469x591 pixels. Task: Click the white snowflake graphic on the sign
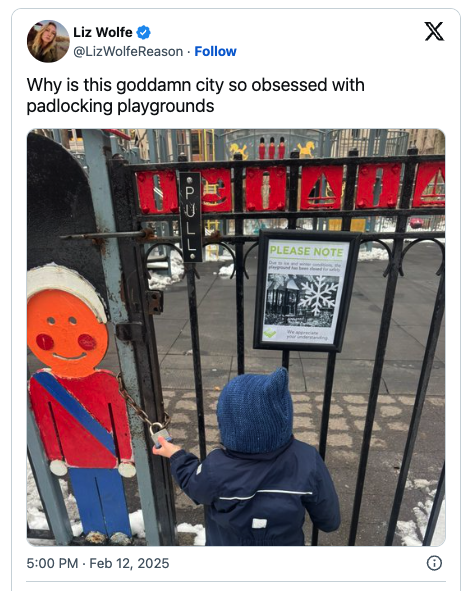(x=319, y=296)
